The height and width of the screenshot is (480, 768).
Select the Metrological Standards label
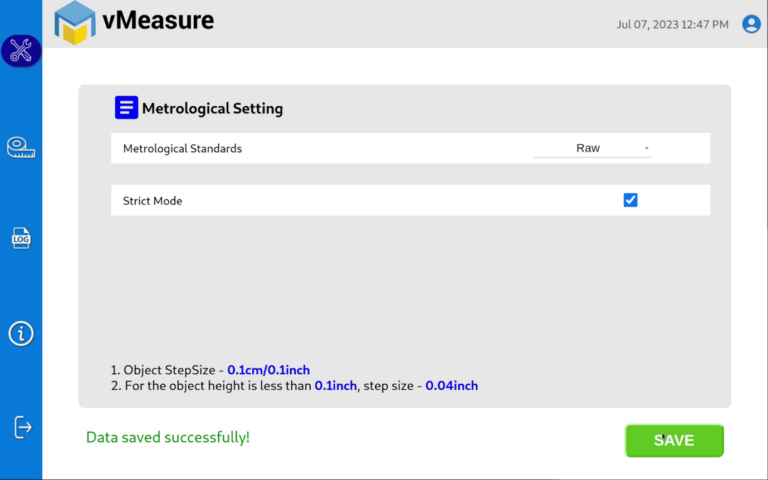(182, 148)
